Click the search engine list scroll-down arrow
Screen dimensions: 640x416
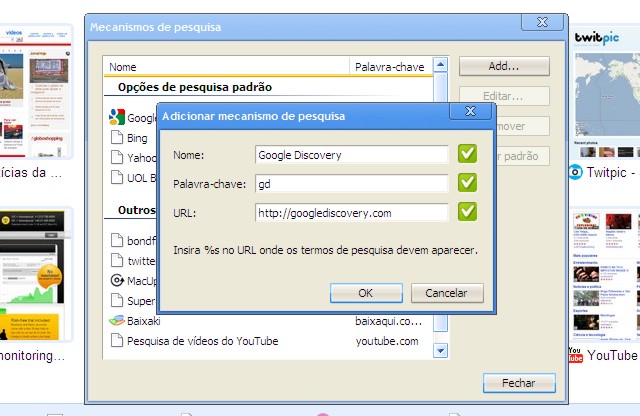click(x=440, y=350)
